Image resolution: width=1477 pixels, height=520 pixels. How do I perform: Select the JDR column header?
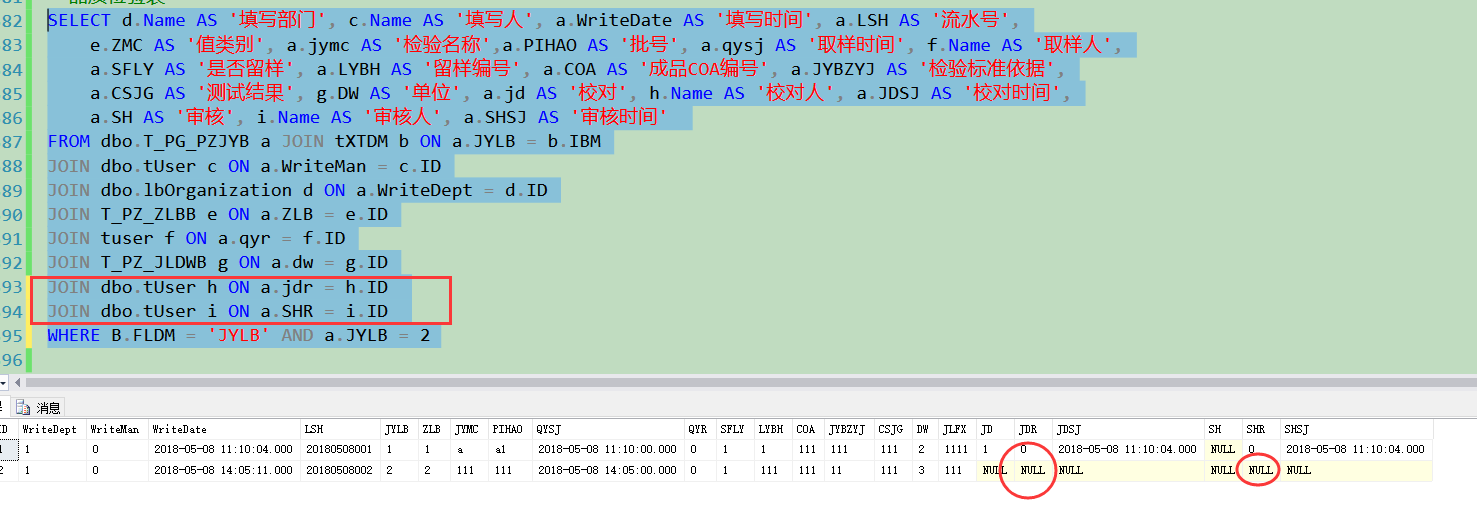coord(1034,430)
